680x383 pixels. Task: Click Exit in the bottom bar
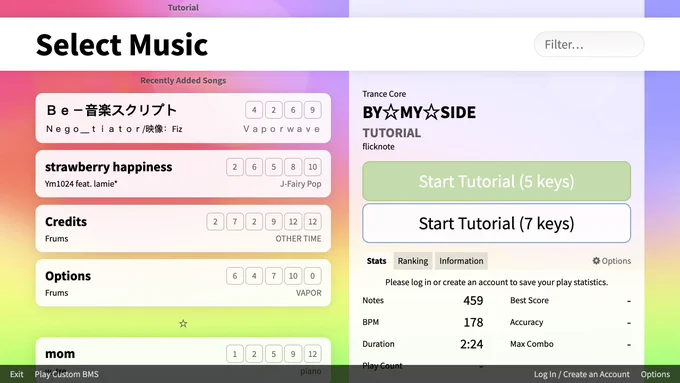coord(16,374)
